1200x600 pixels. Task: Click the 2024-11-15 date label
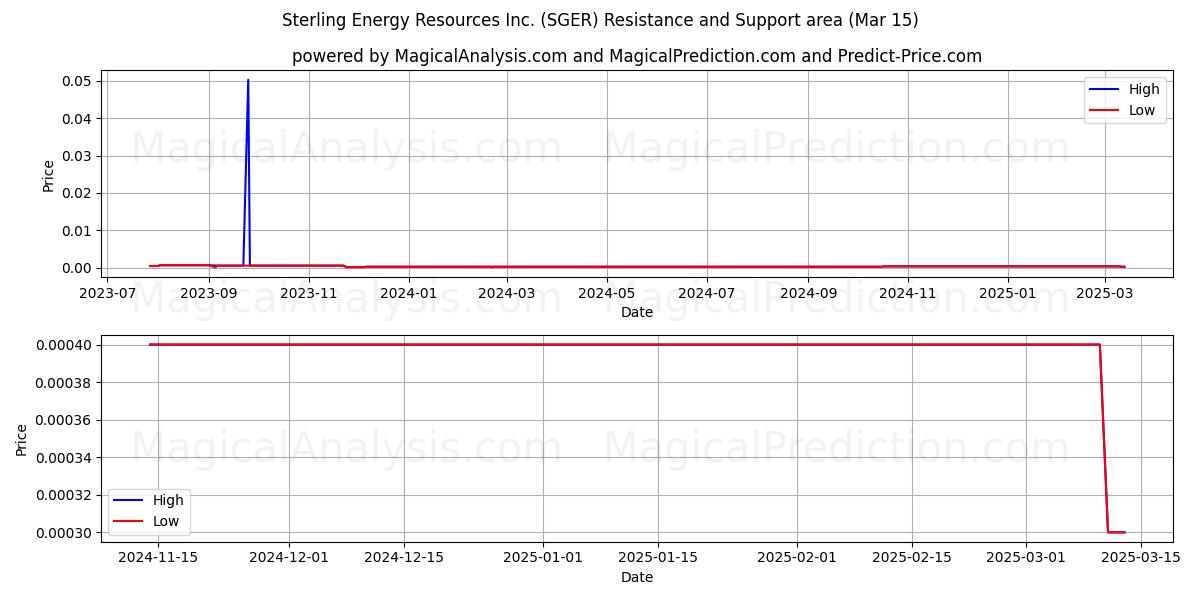pos(158,558)
